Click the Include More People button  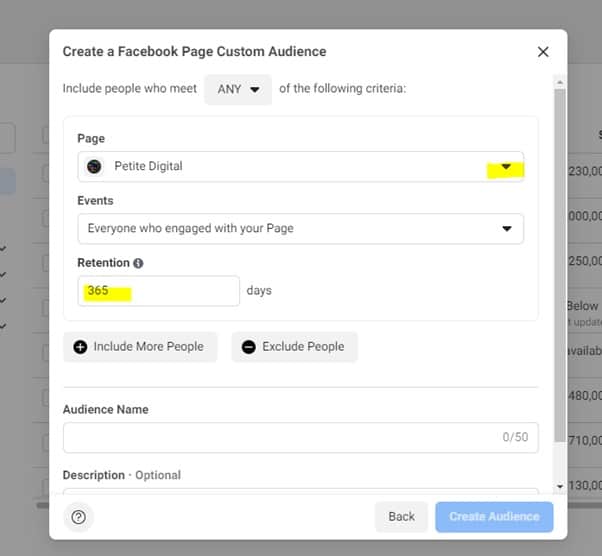tap(140, 347)
